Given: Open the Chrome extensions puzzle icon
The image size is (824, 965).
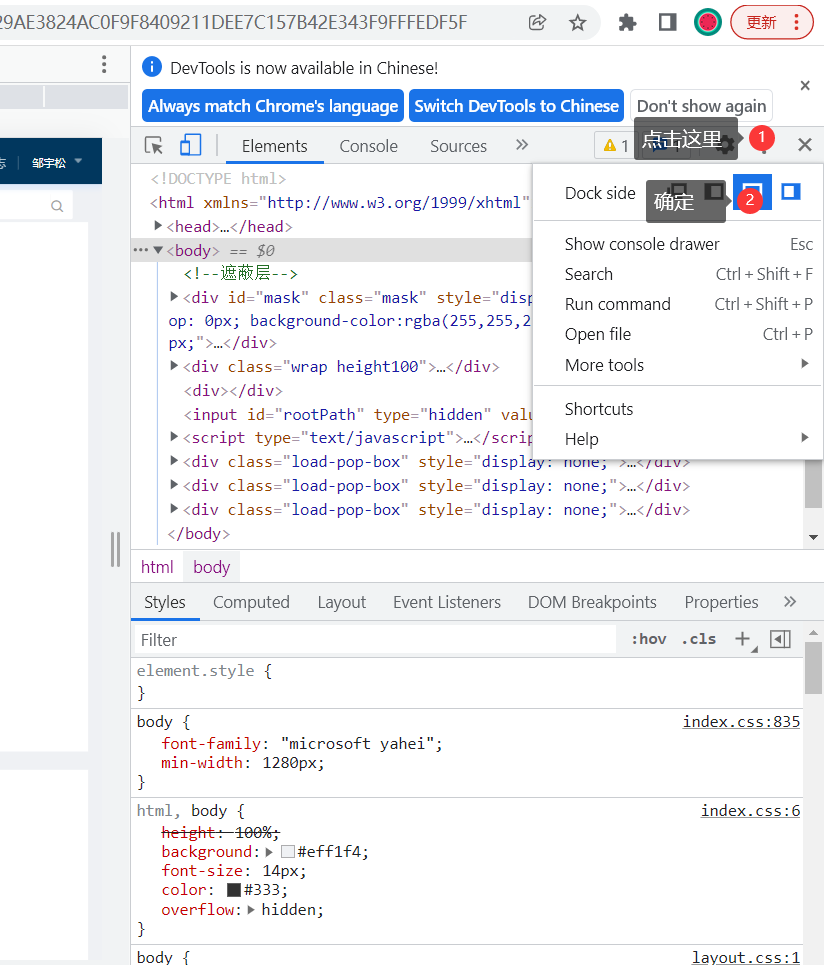Looking at the screenshot, I should (628, 22).
